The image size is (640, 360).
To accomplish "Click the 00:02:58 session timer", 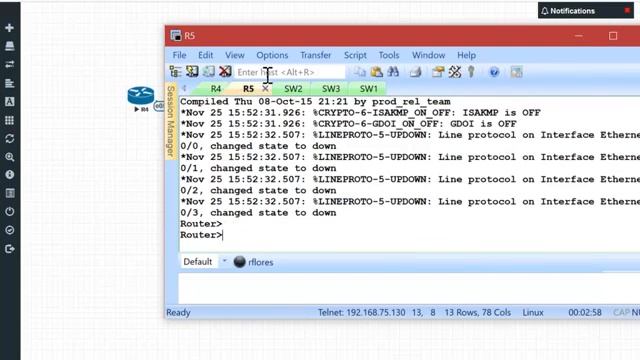I will (585, 312).
